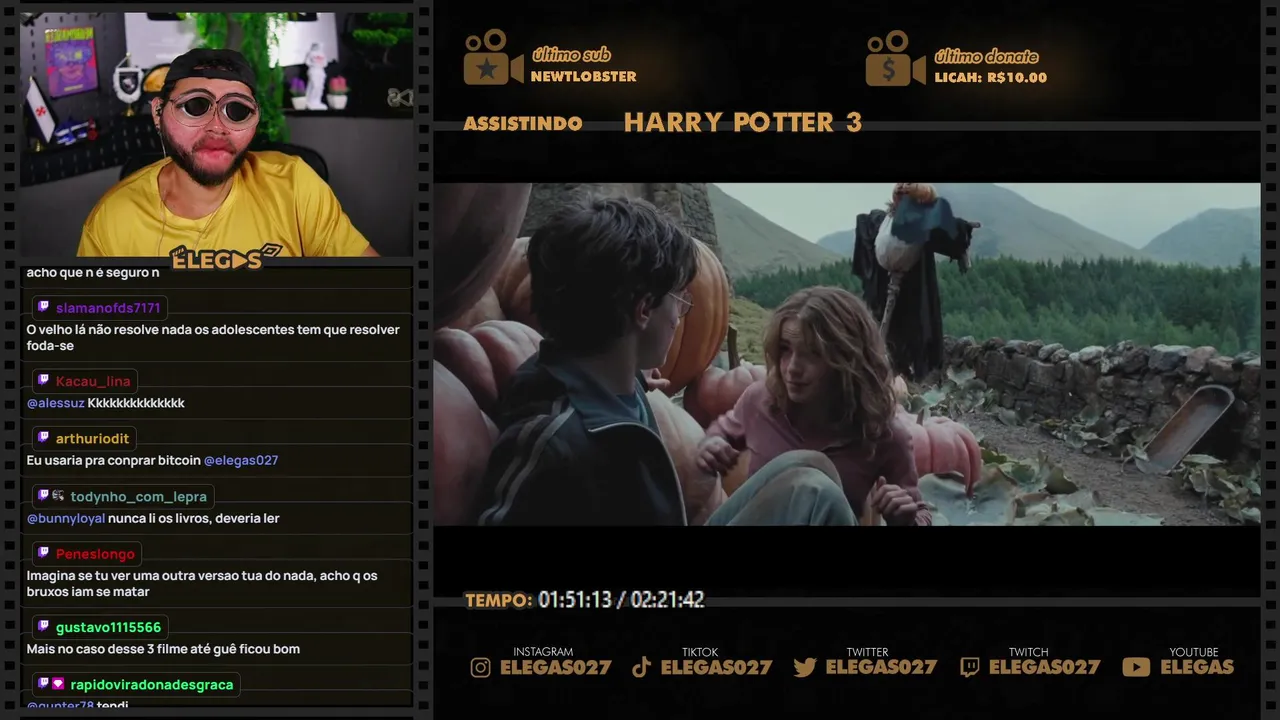Open chat user Kacau_lina
The width and height of the screenshot is (1280, 720).
[x=93, y=382]
